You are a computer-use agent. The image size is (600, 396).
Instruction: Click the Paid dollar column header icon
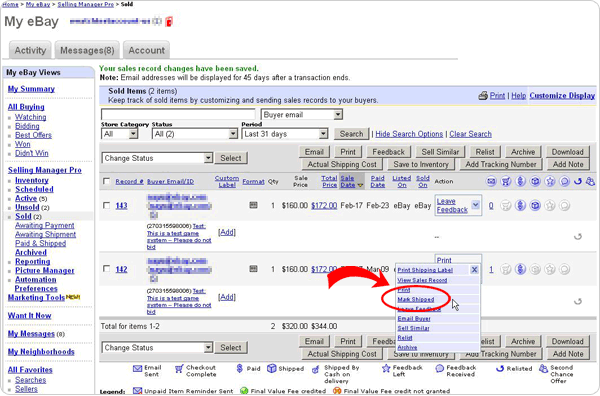(x=520, y=181)
